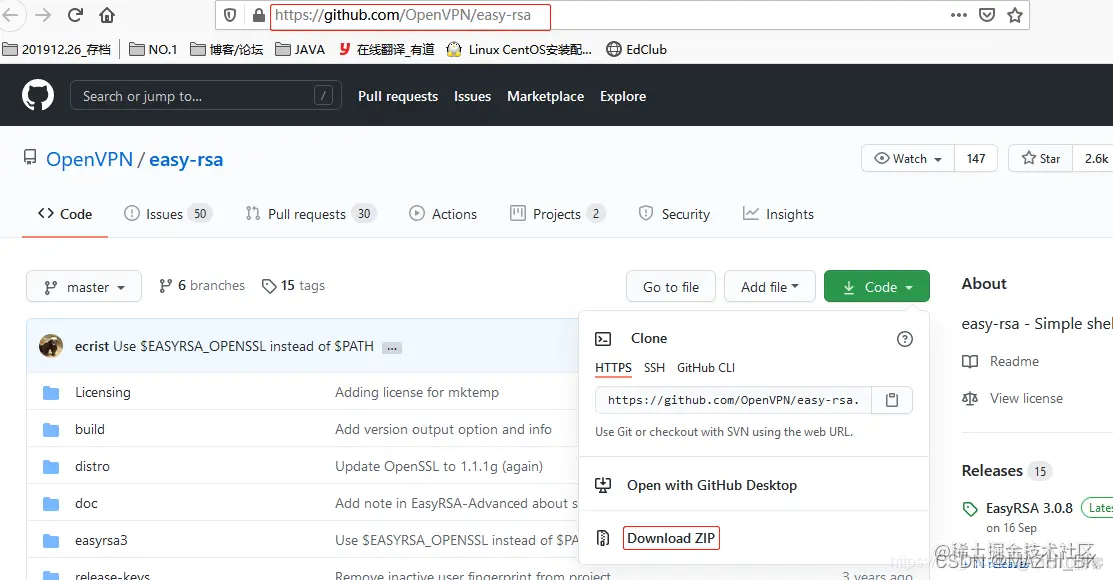Open the Releases heading link
1113x580 pixels.
tap(992, 471)
